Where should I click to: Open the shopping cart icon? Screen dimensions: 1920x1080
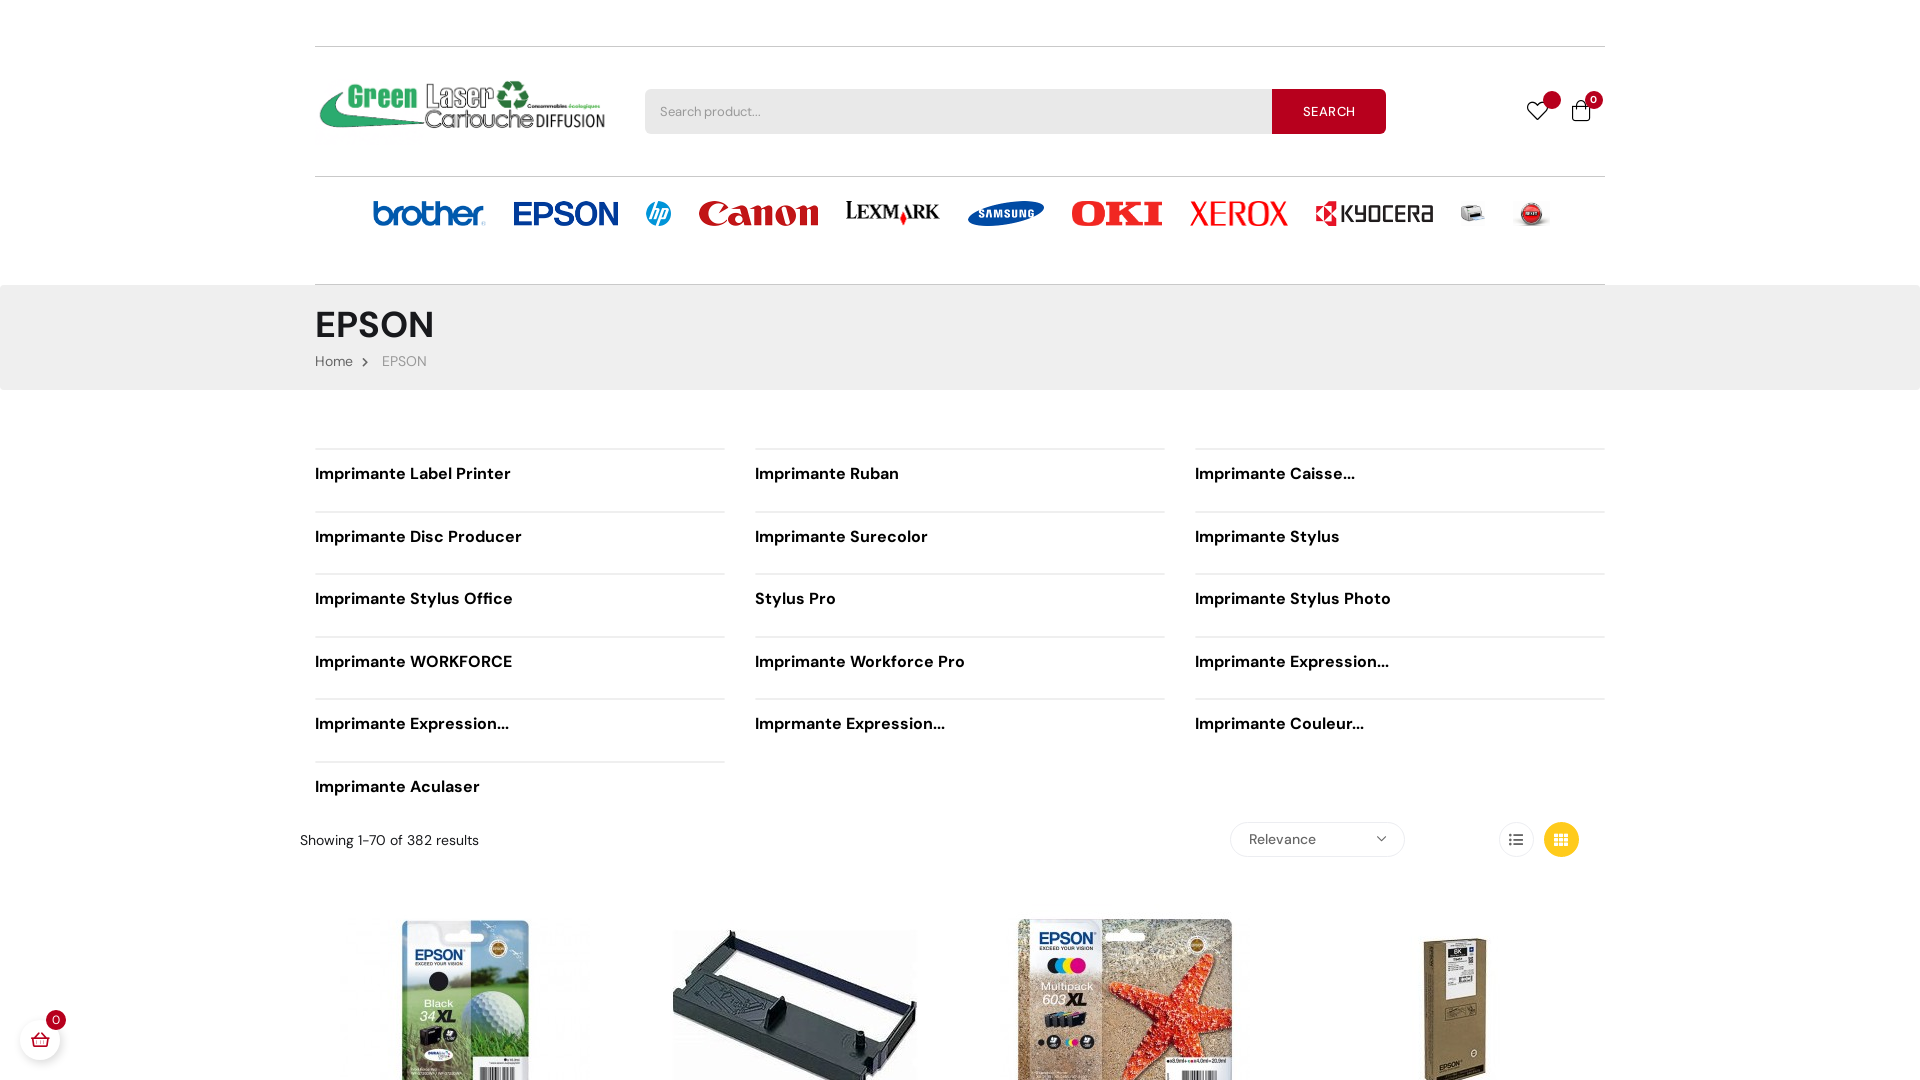[x=1580, y=111]
